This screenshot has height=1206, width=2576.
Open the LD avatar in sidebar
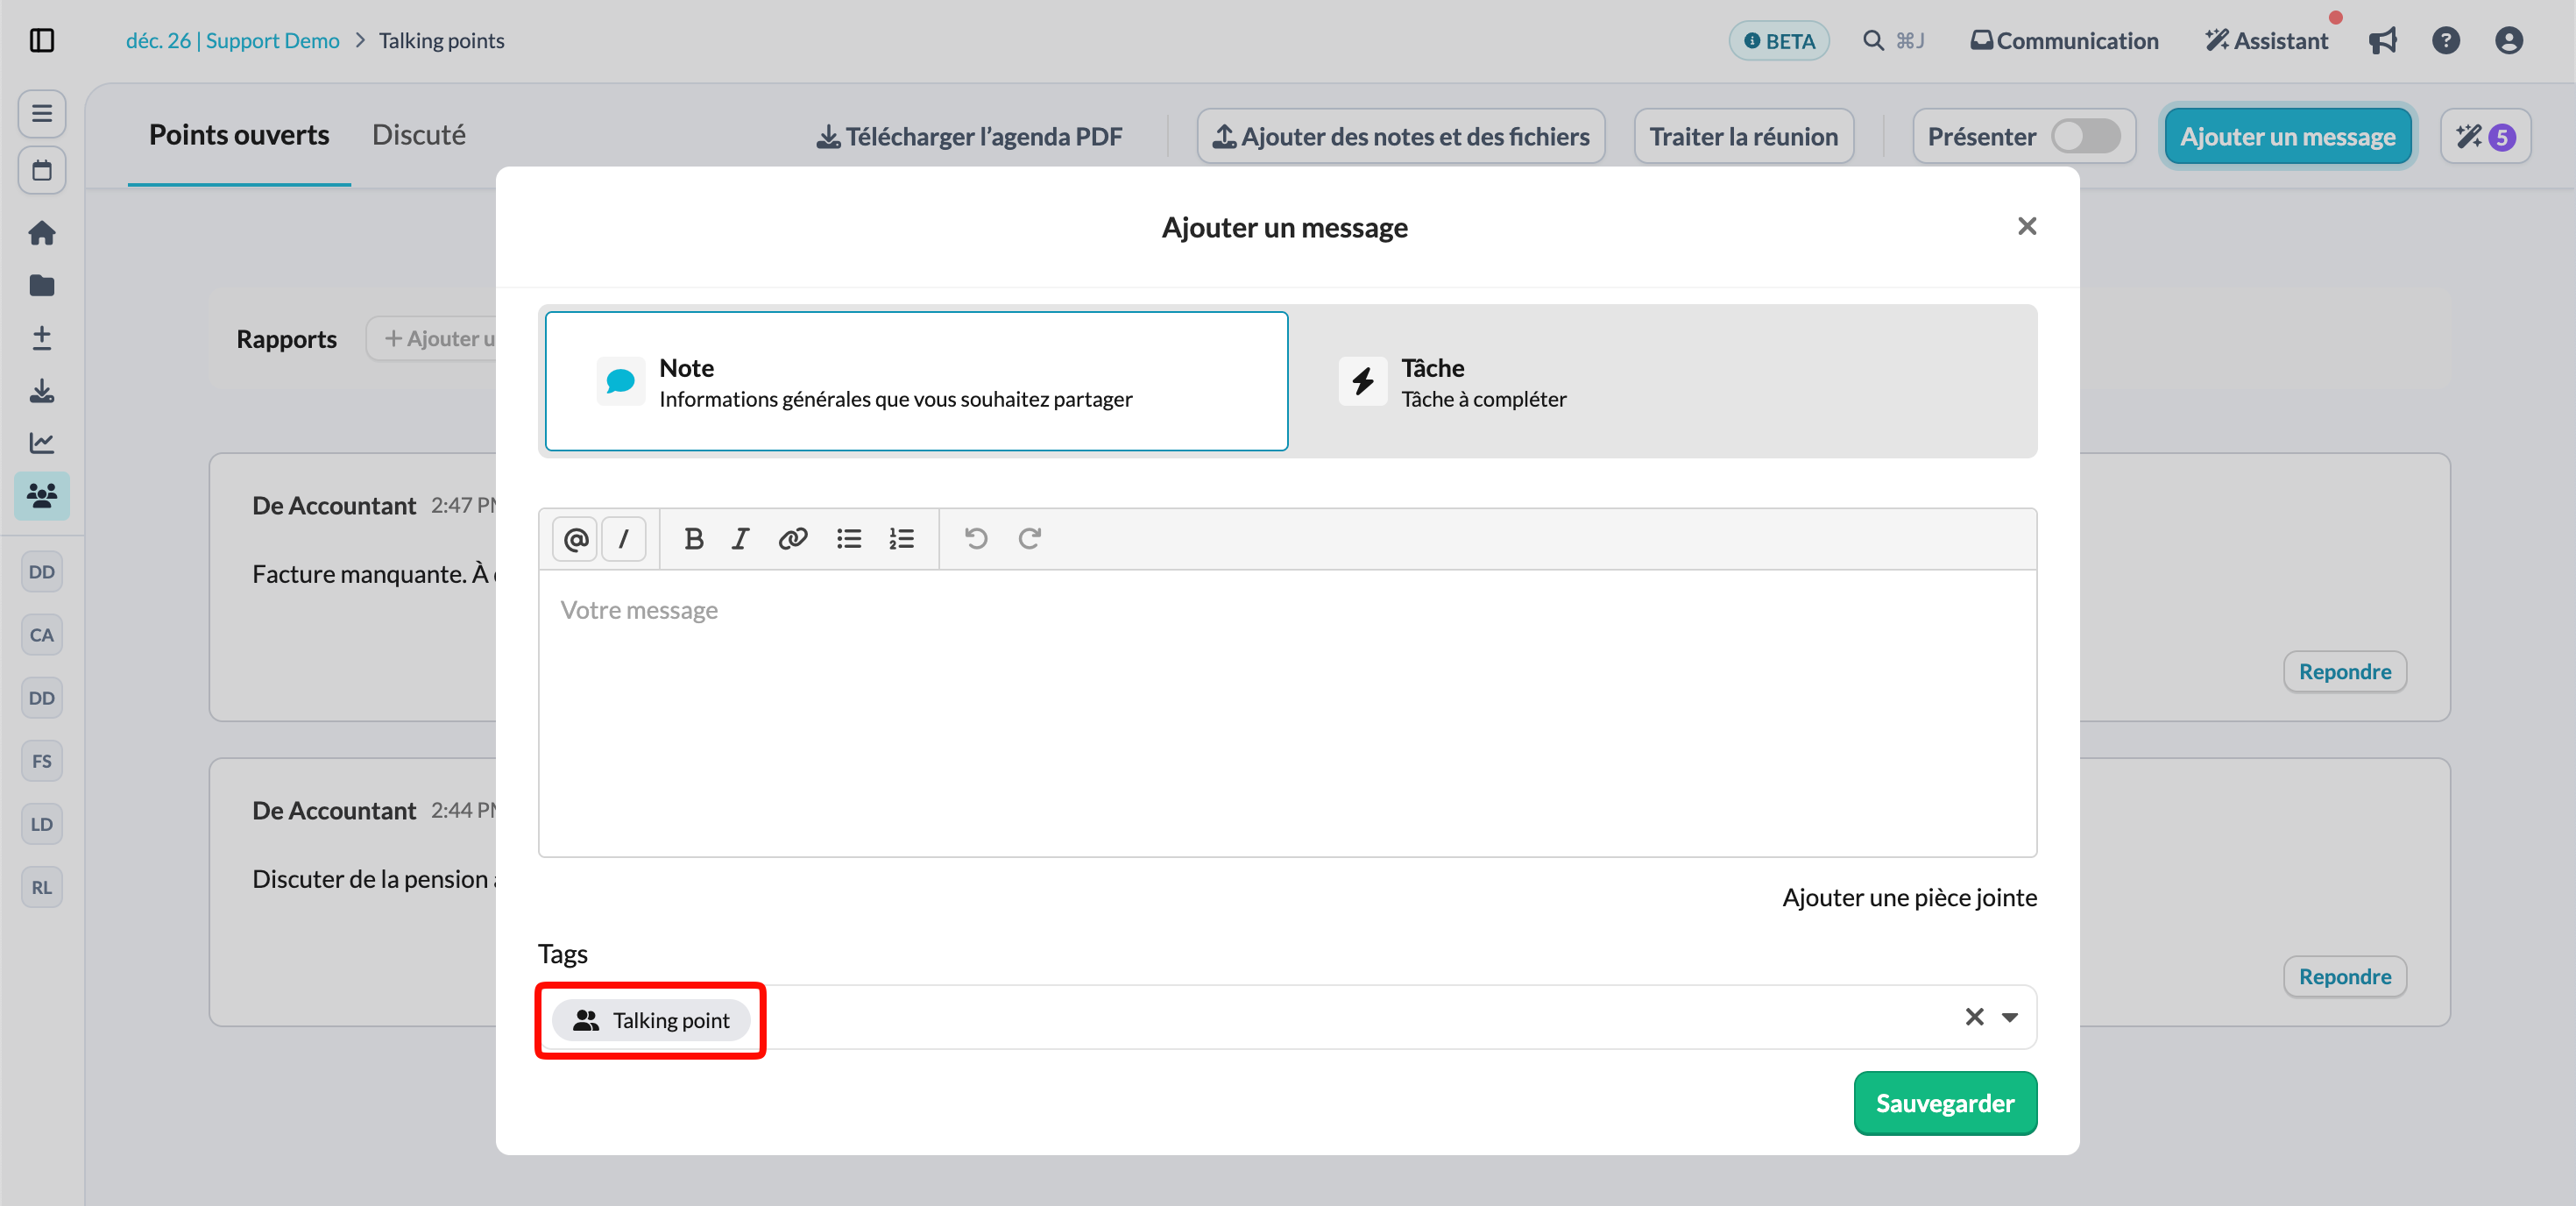point(42,824)
